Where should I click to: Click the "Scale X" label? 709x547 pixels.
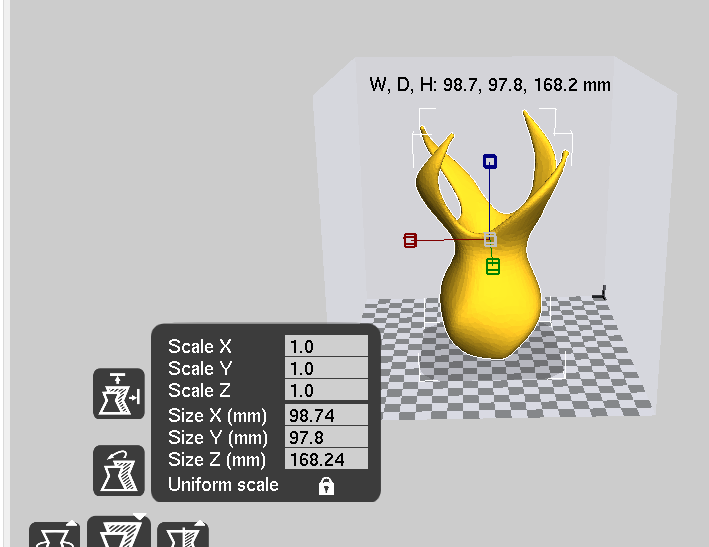[199, 347]
